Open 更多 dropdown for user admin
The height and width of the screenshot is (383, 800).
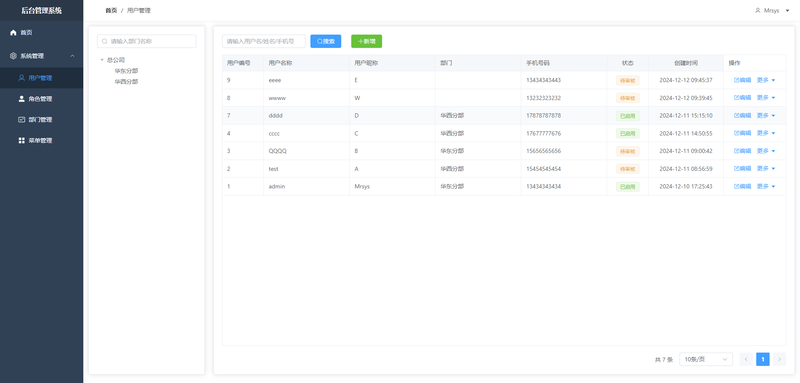[766, 187]
